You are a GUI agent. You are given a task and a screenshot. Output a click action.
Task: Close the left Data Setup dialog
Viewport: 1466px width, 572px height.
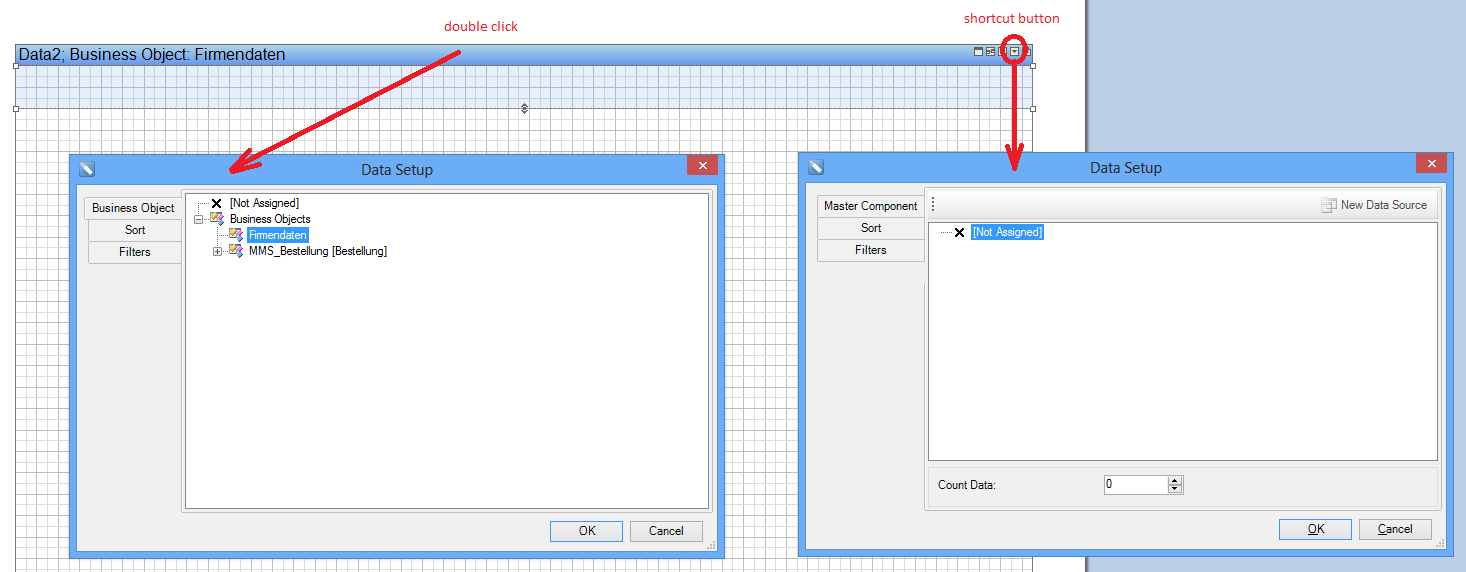coord(702,166)
